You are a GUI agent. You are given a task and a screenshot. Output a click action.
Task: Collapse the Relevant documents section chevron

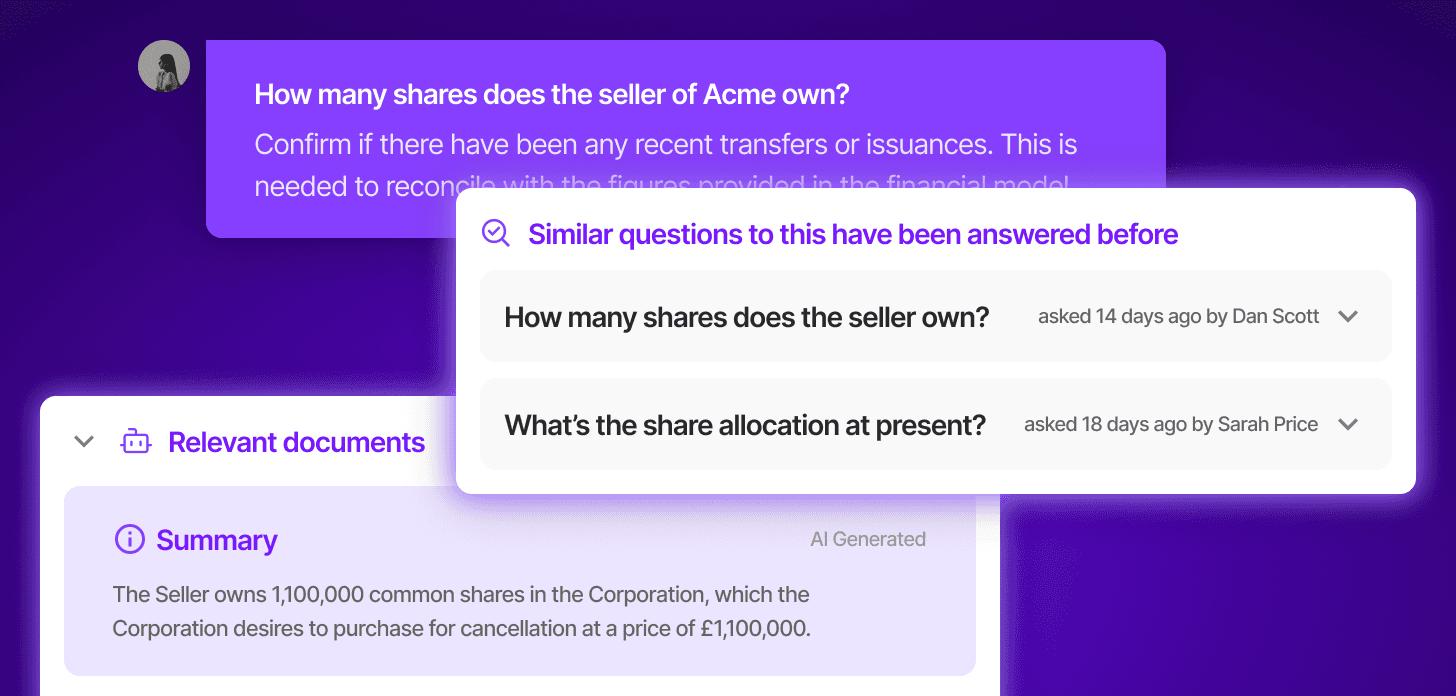(x=84, y=441)
